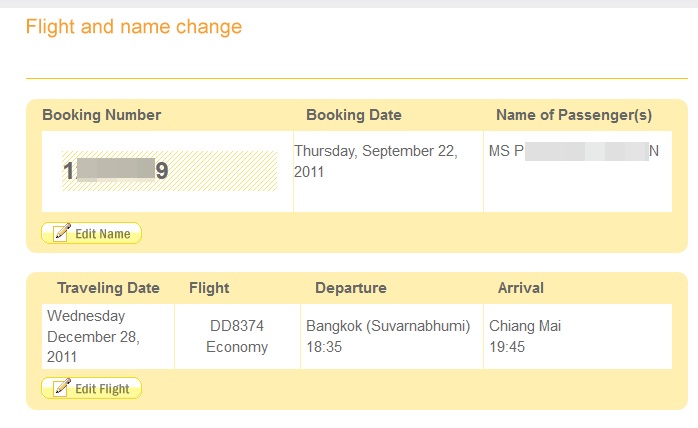Click the Flight and name change heading

(x=134, y=27)
